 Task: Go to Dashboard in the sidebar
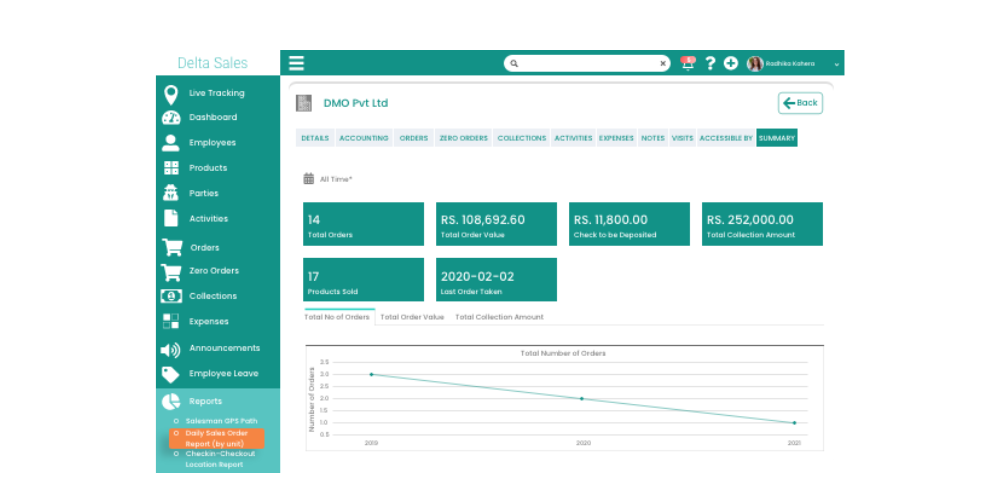pos(213,117)
